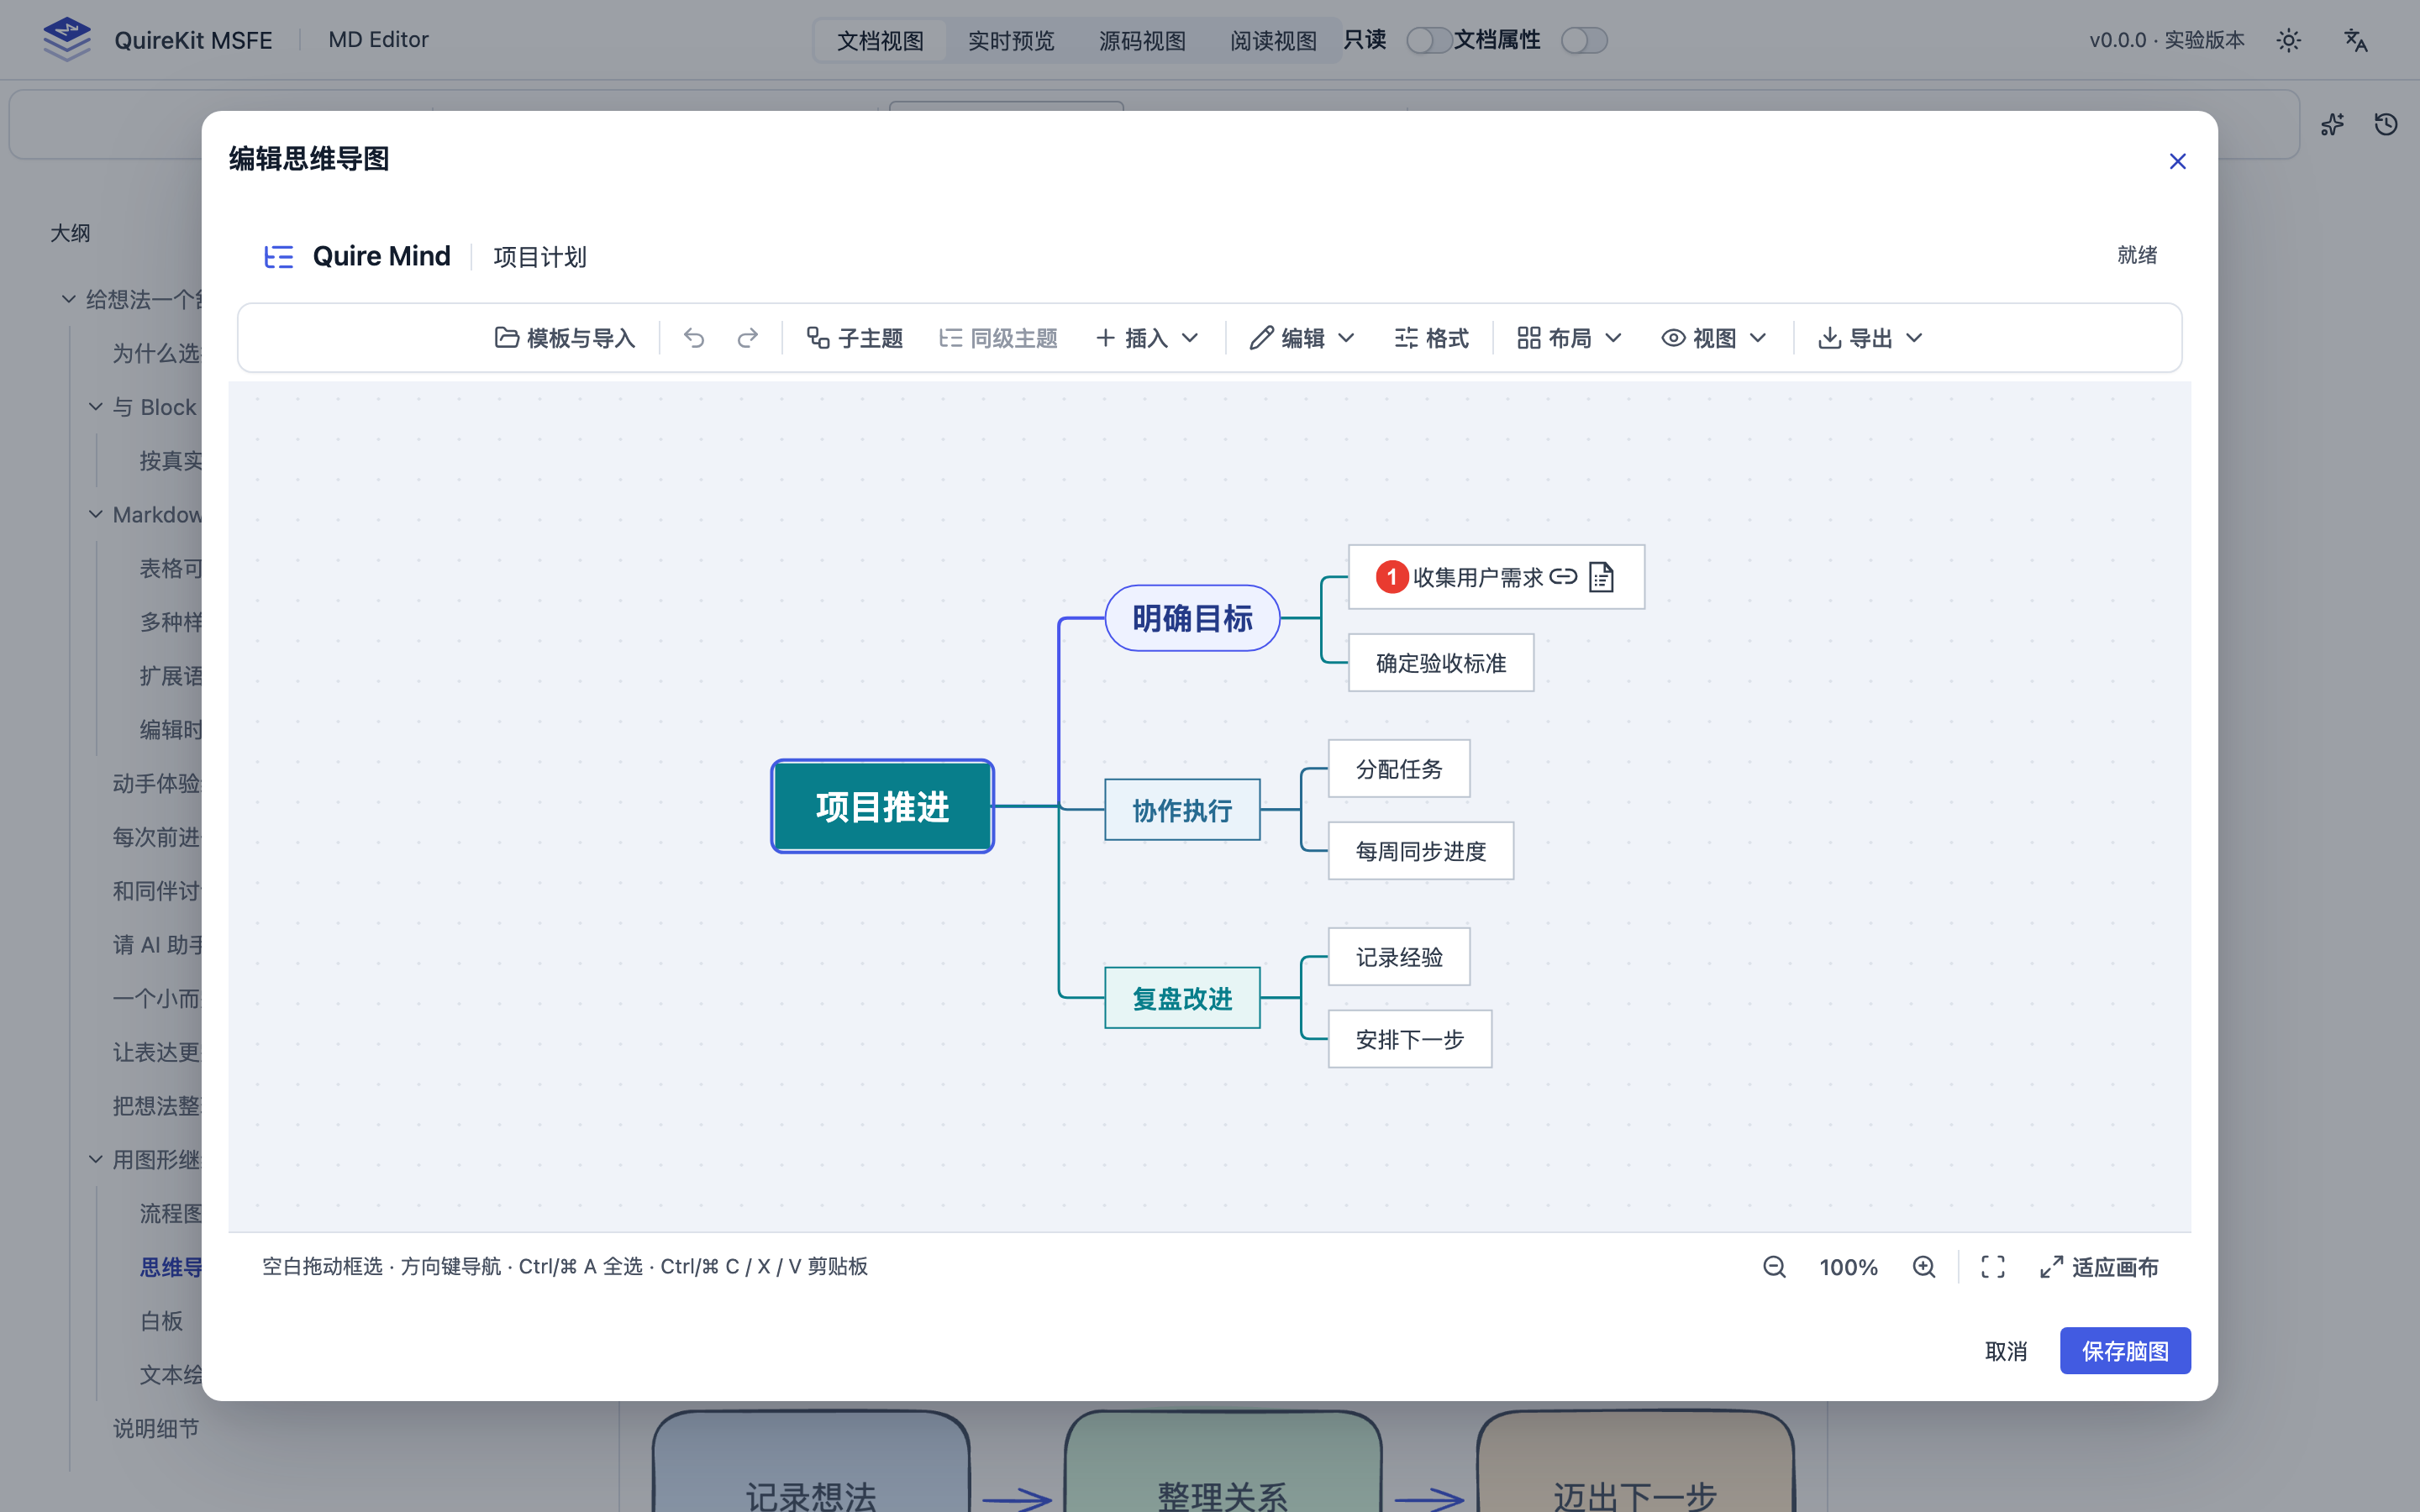Viewport: 2420px width, 1512px height.
Task: Open 白板 in the outline
Action: coord(161,1321)
